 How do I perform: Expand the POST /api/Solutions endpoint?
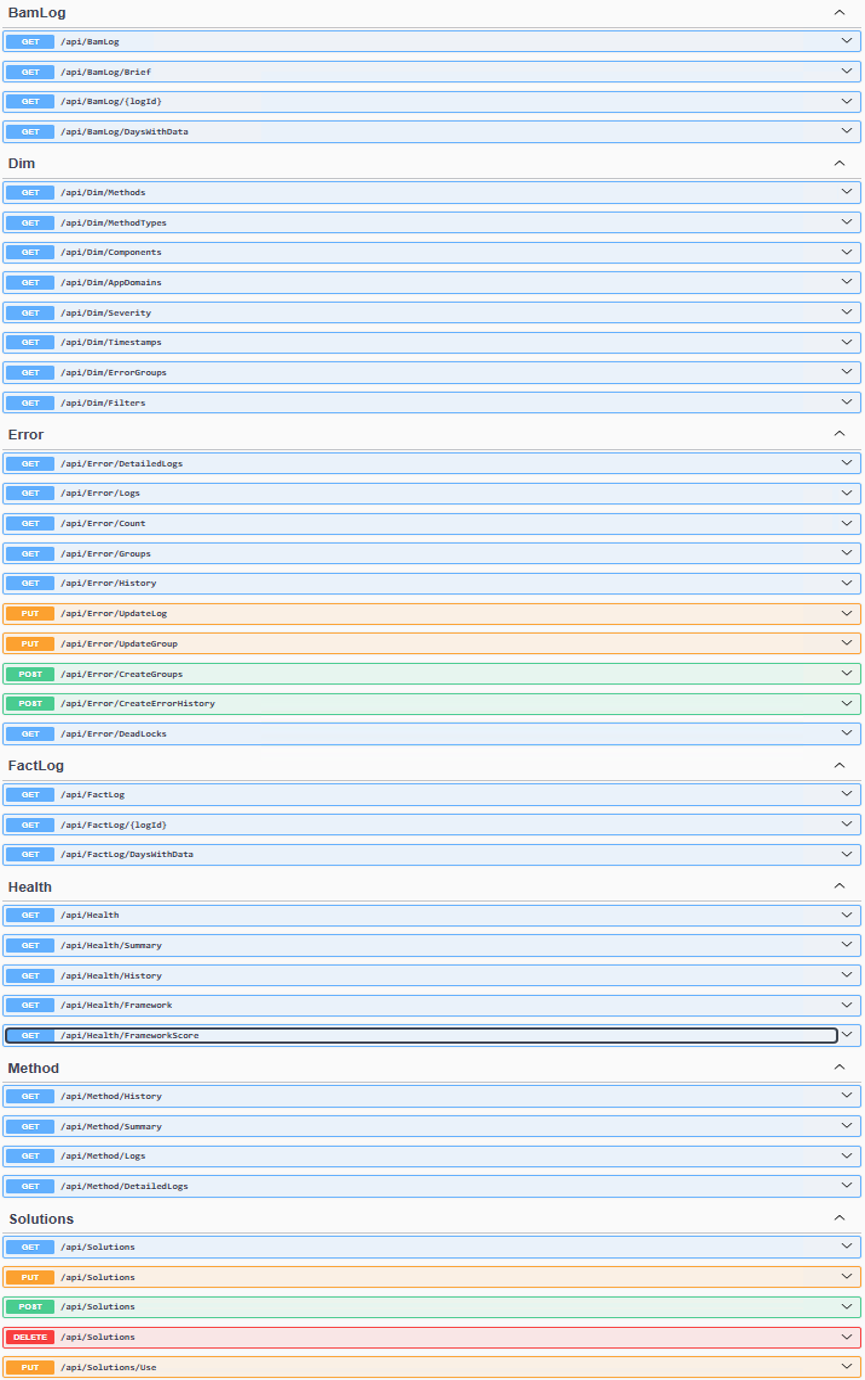tap(432, 1307)
